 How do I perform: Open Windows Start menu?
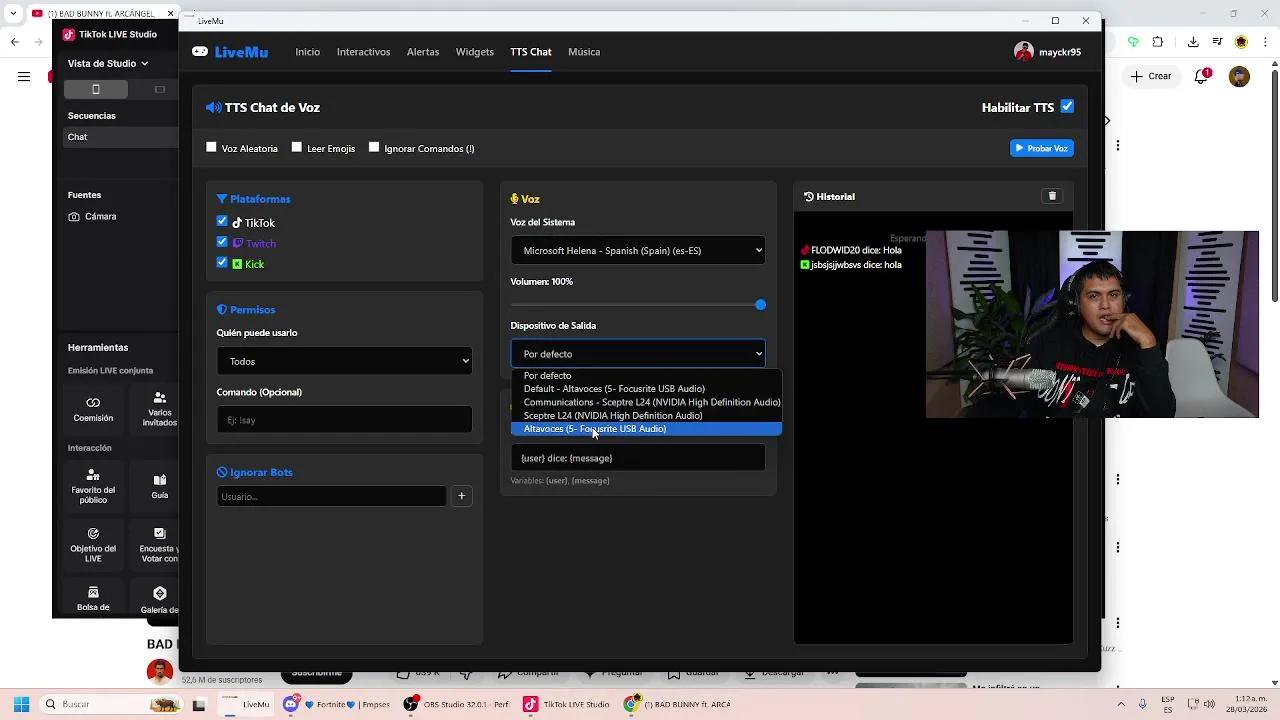pyautogui.click(x=21, y=704)
